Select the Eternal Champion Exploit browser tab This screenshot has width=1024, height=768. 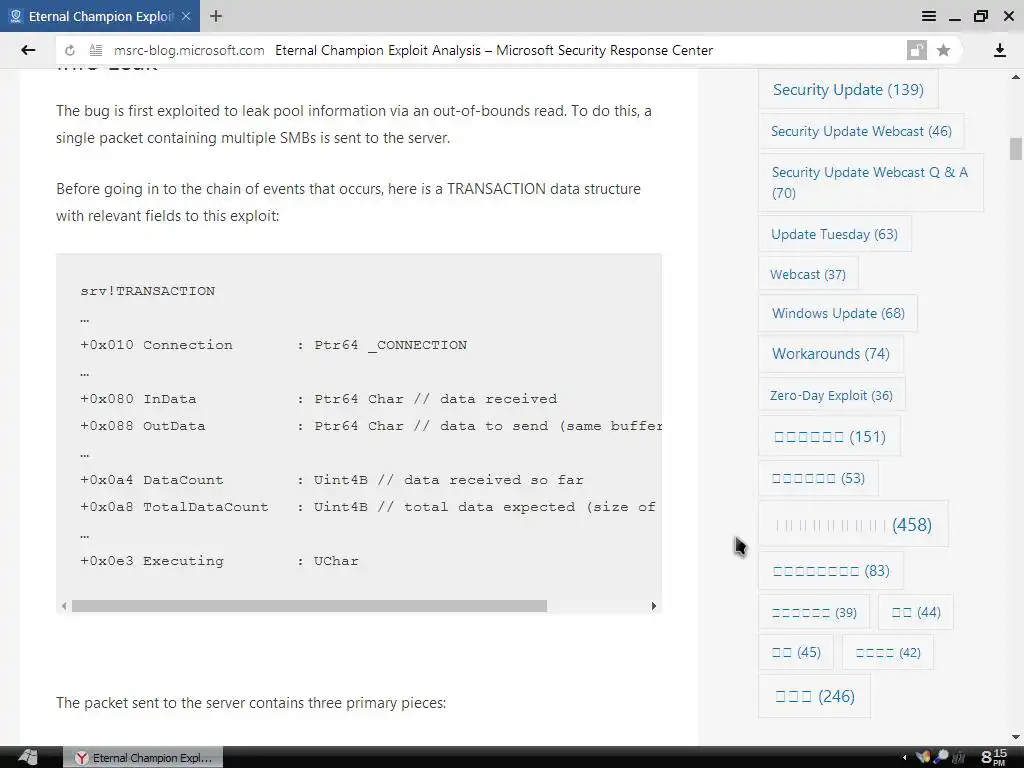tap(100, 16)
